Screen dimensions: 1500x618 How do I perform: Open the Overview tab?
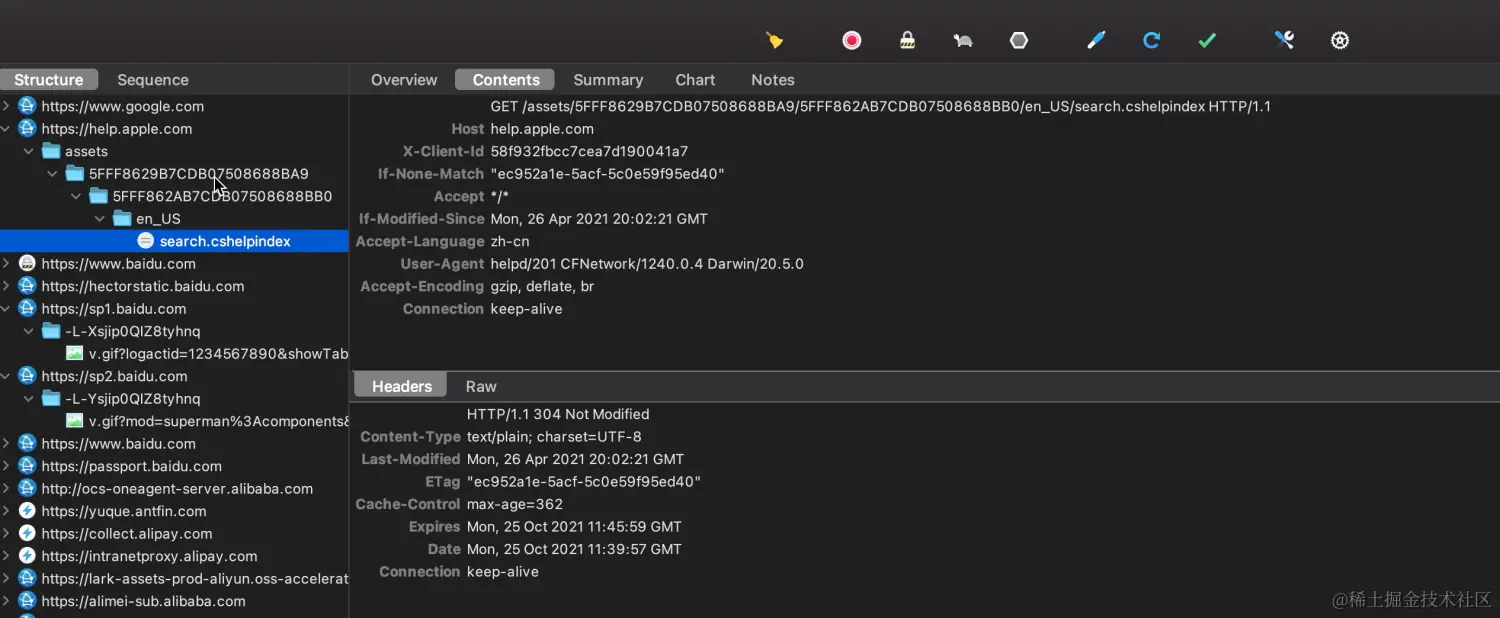pyautogui.click(x=404, y=80)
